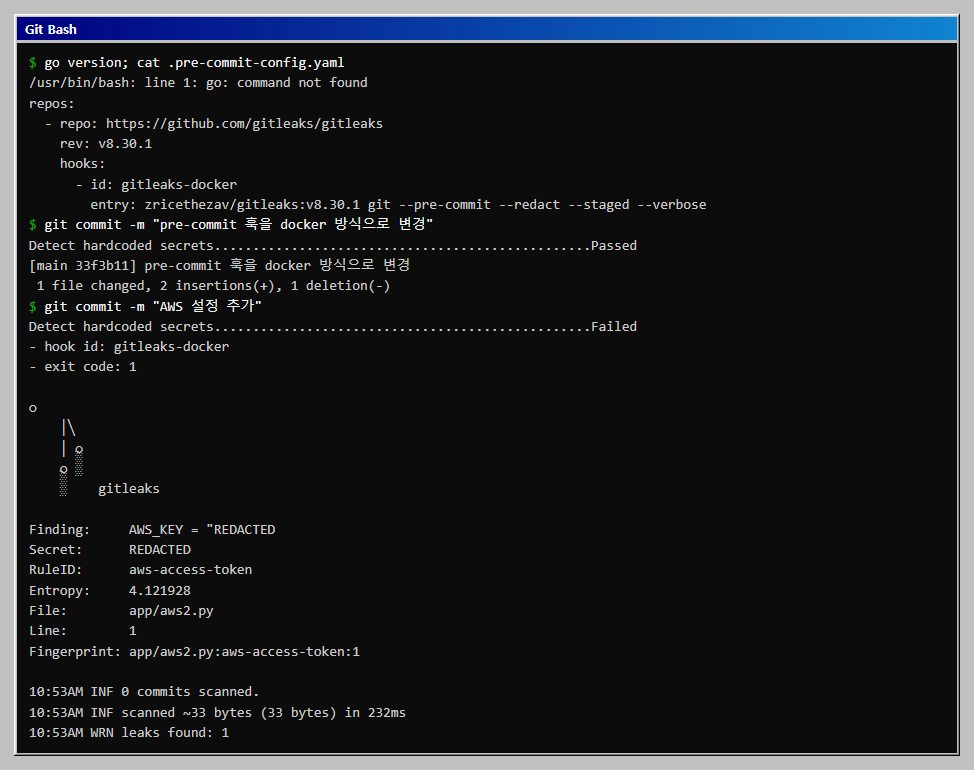Click the 'exit code: 1' line

83,366
